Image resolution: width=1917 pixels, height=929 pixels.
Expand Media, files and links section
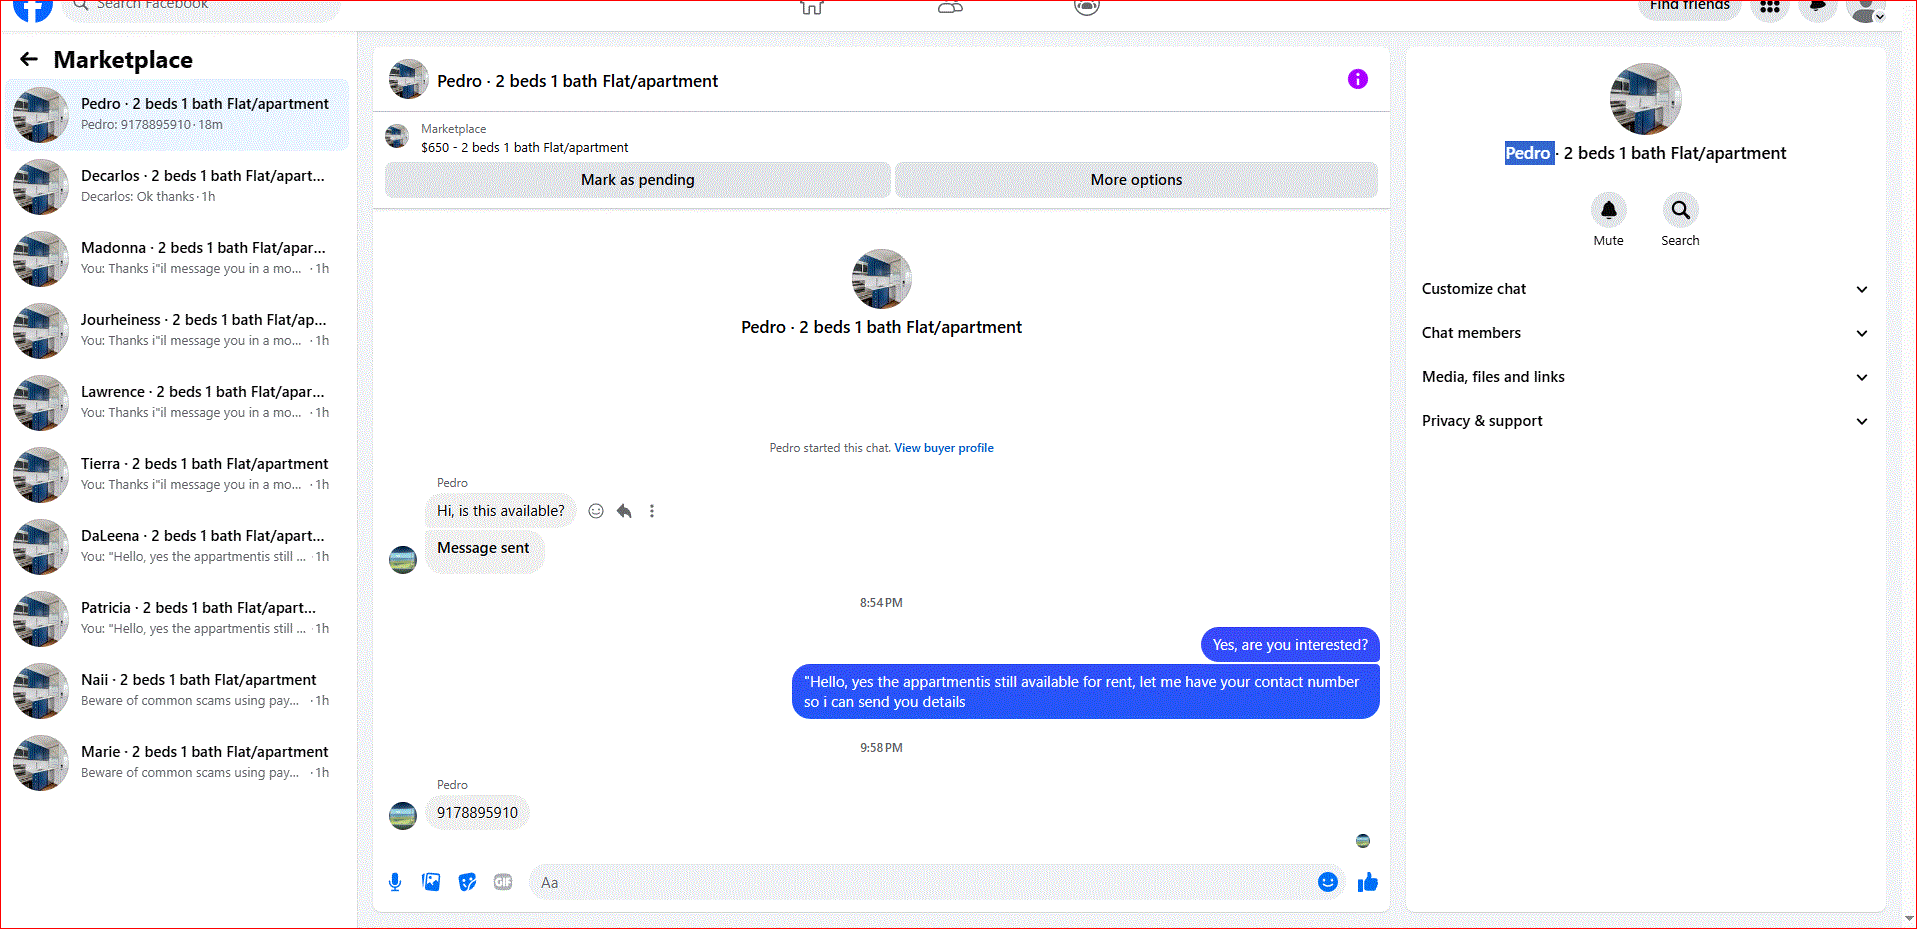1645,377
